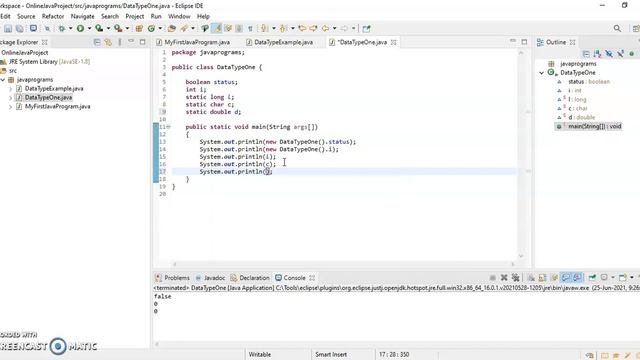Expand DataTypeExample.java in Package Explorer
This screenshot has height=360, width=640.
point(10,89)
